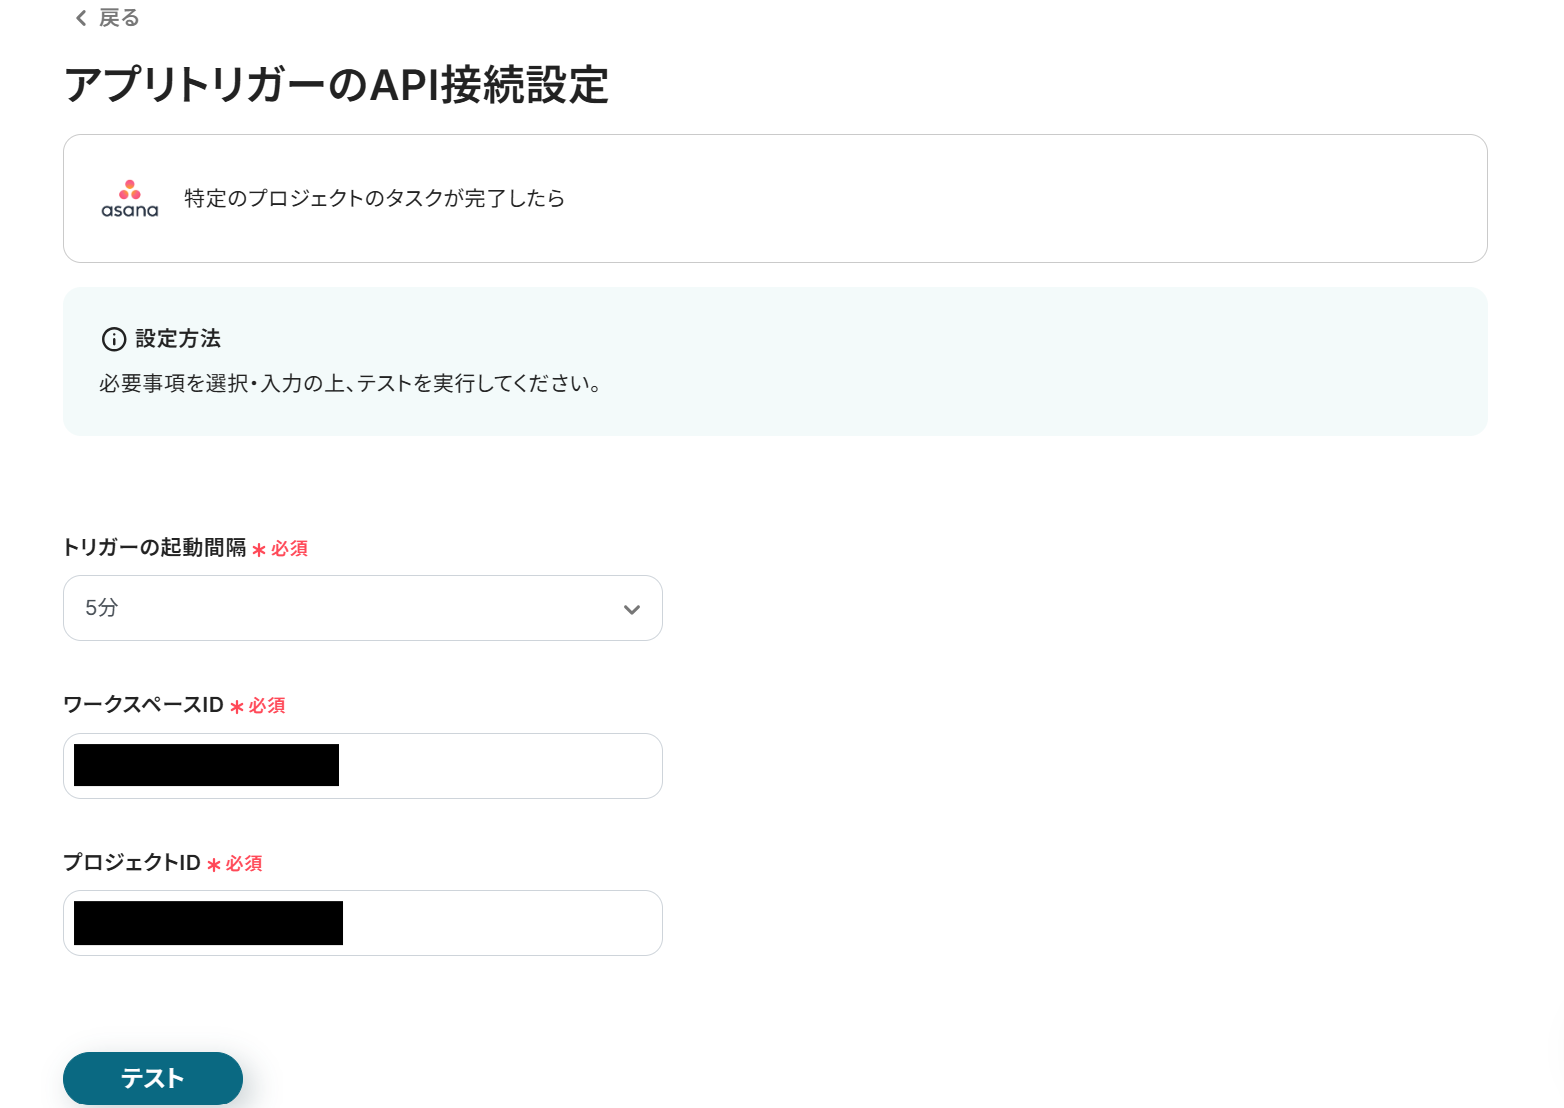Click the アプリトリガーのAPI接続設定 page heading
1564x1108 pixels.
pyautogui.click(x=336, y=85)
